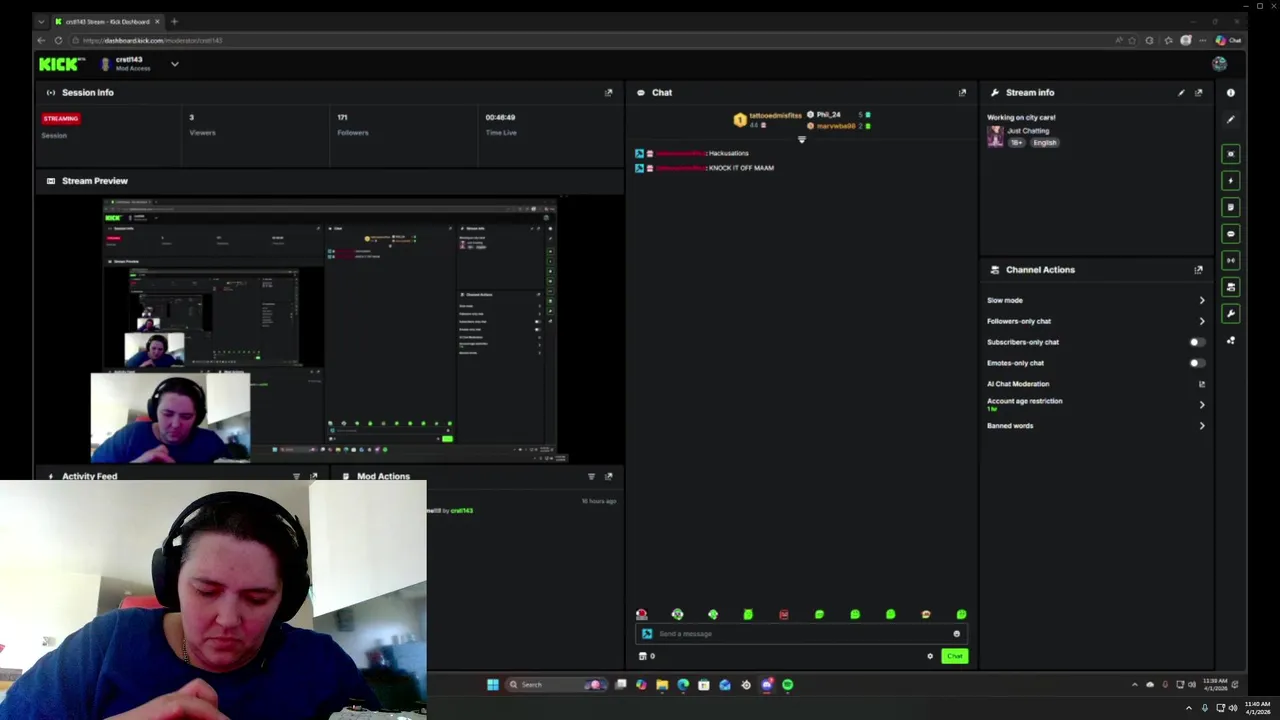Select the second emote in quick emotes row
Image resolution: width=1280 pixels, height=720 pixels.
click(677, 615)
